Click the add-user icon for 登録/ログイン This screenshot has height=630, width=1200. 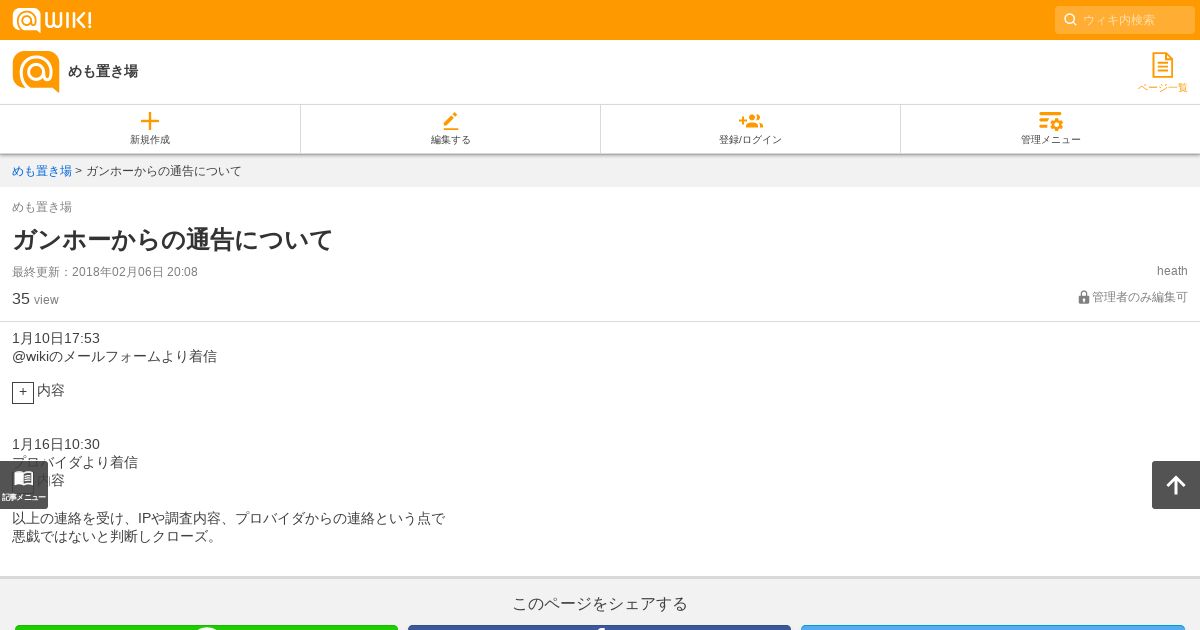coord(750,121)
